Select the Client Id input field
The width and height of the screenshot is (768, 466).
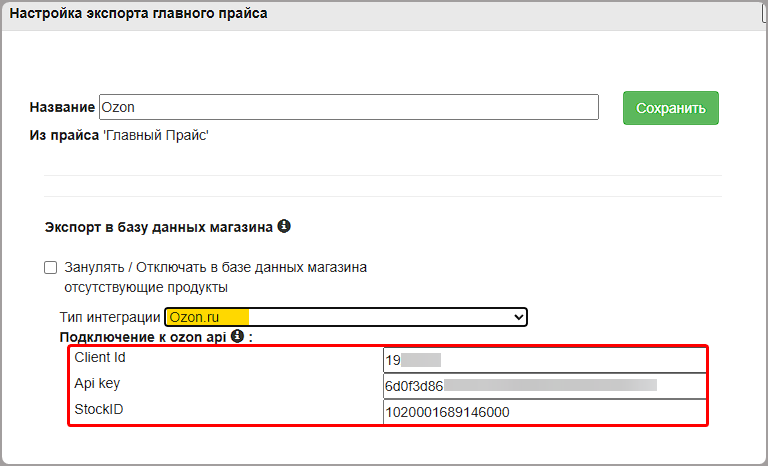tap(545, 360)
